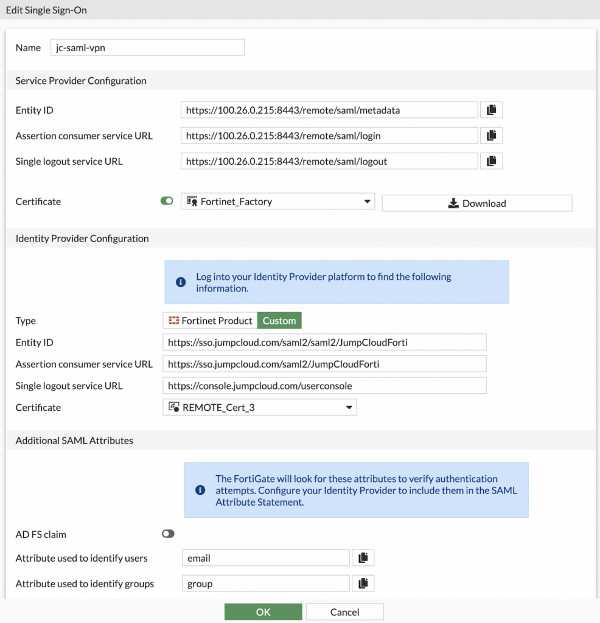Cancel editing the Single Sign-On
This screenshot has height=623, width=600.
[x=344, y=612]
